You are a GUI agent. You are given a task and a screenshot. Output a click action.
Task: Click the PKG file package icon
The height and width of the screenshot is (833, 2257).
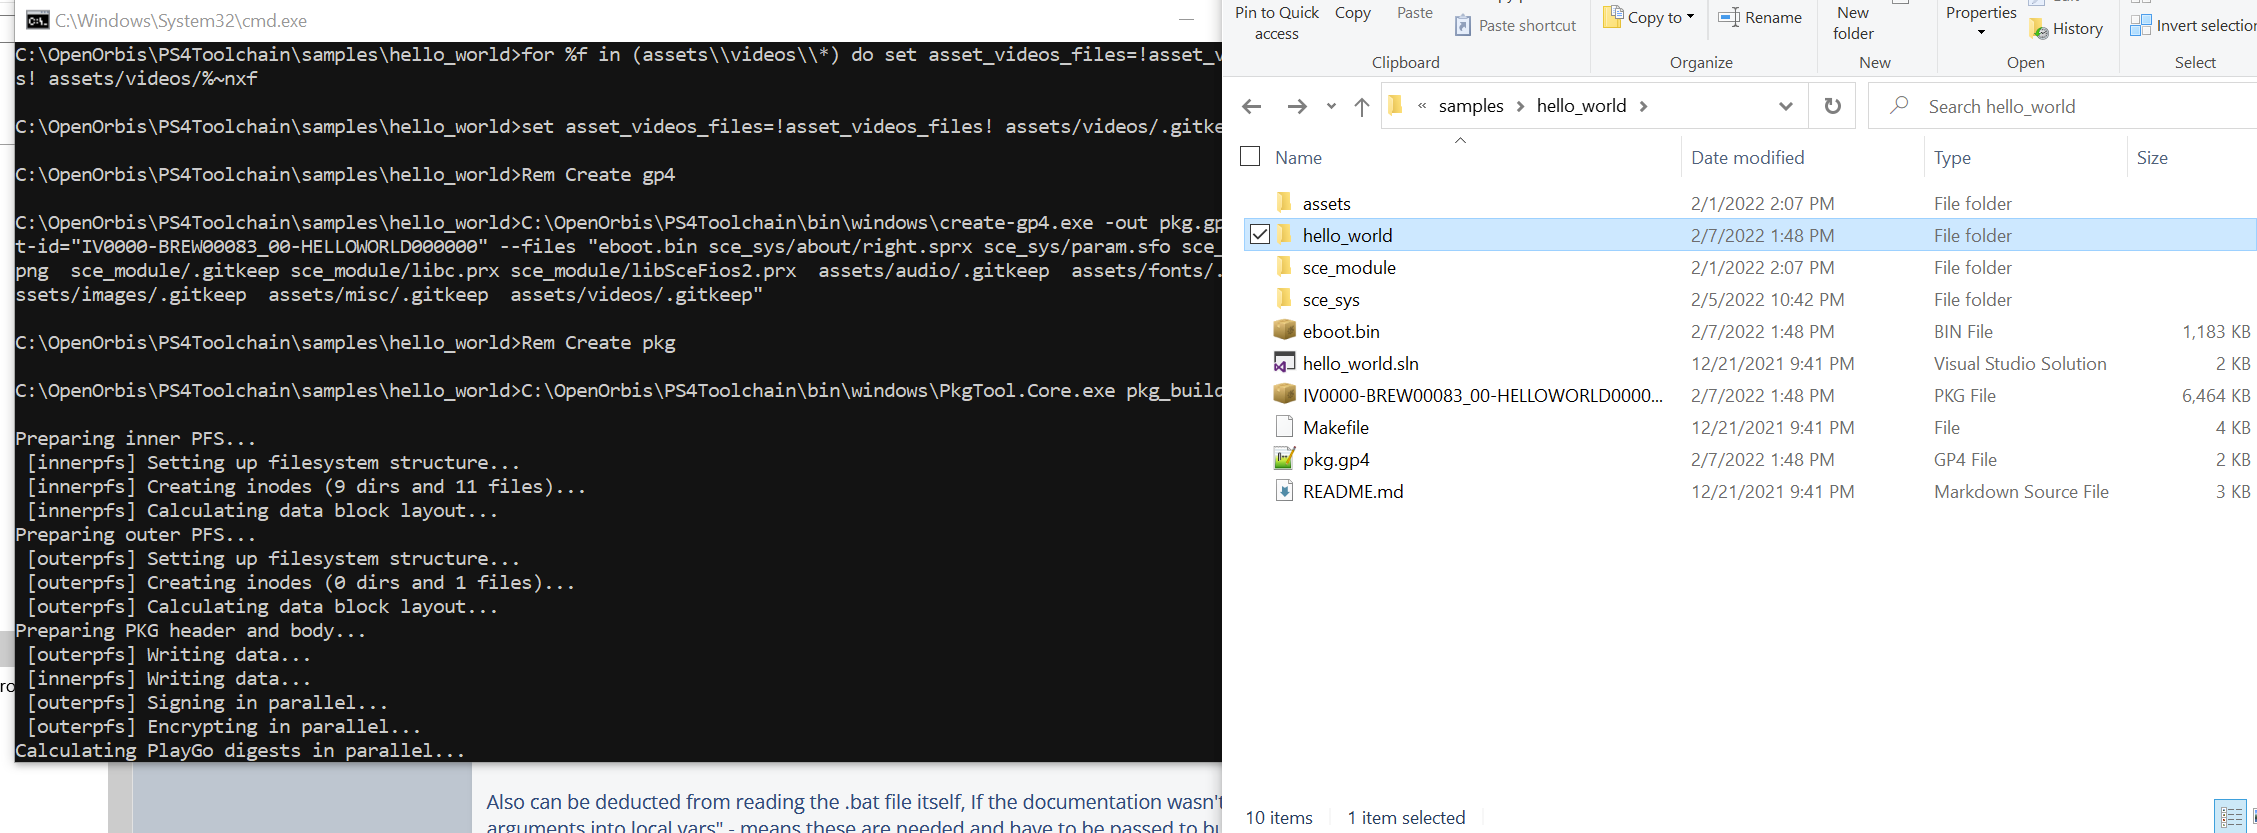(x=1284, y=394)
